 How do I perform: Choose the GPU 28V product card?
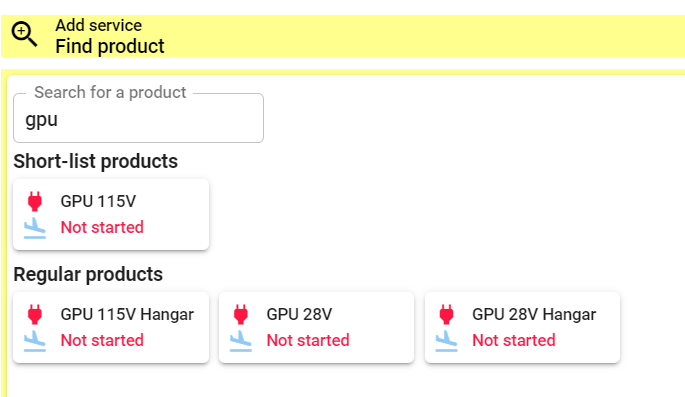316,328
